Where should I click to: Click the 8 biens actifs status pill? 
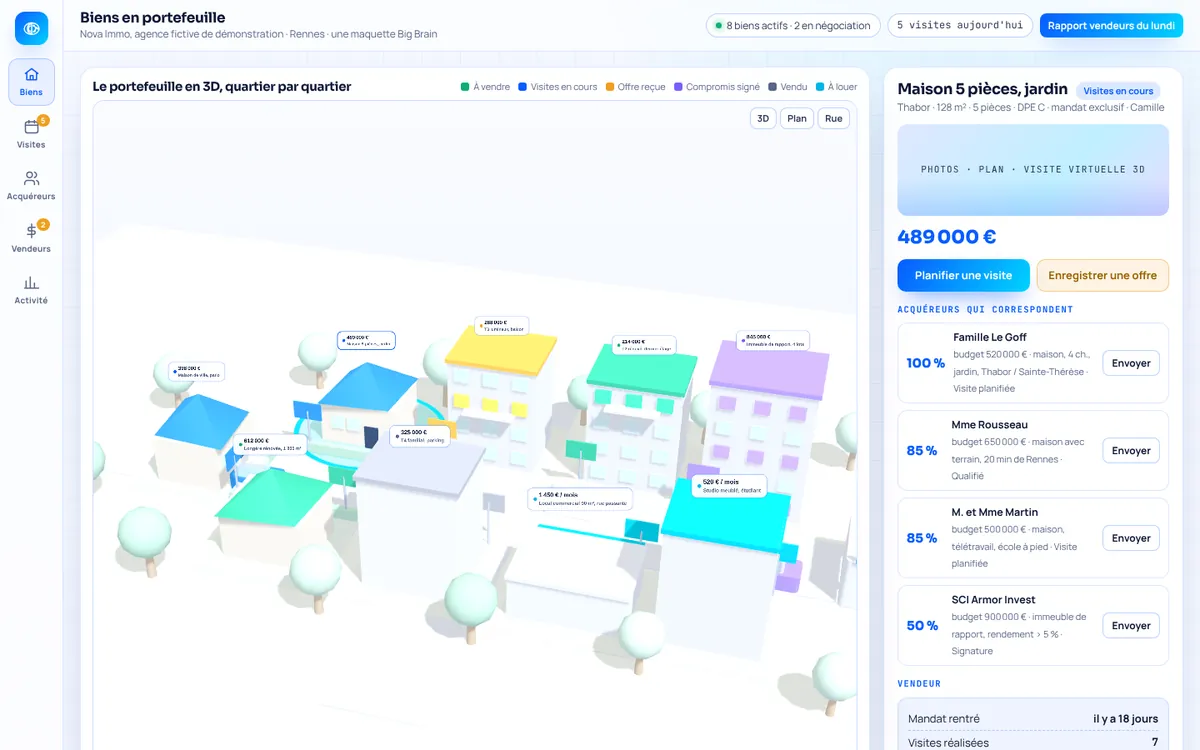coord(792,25)
